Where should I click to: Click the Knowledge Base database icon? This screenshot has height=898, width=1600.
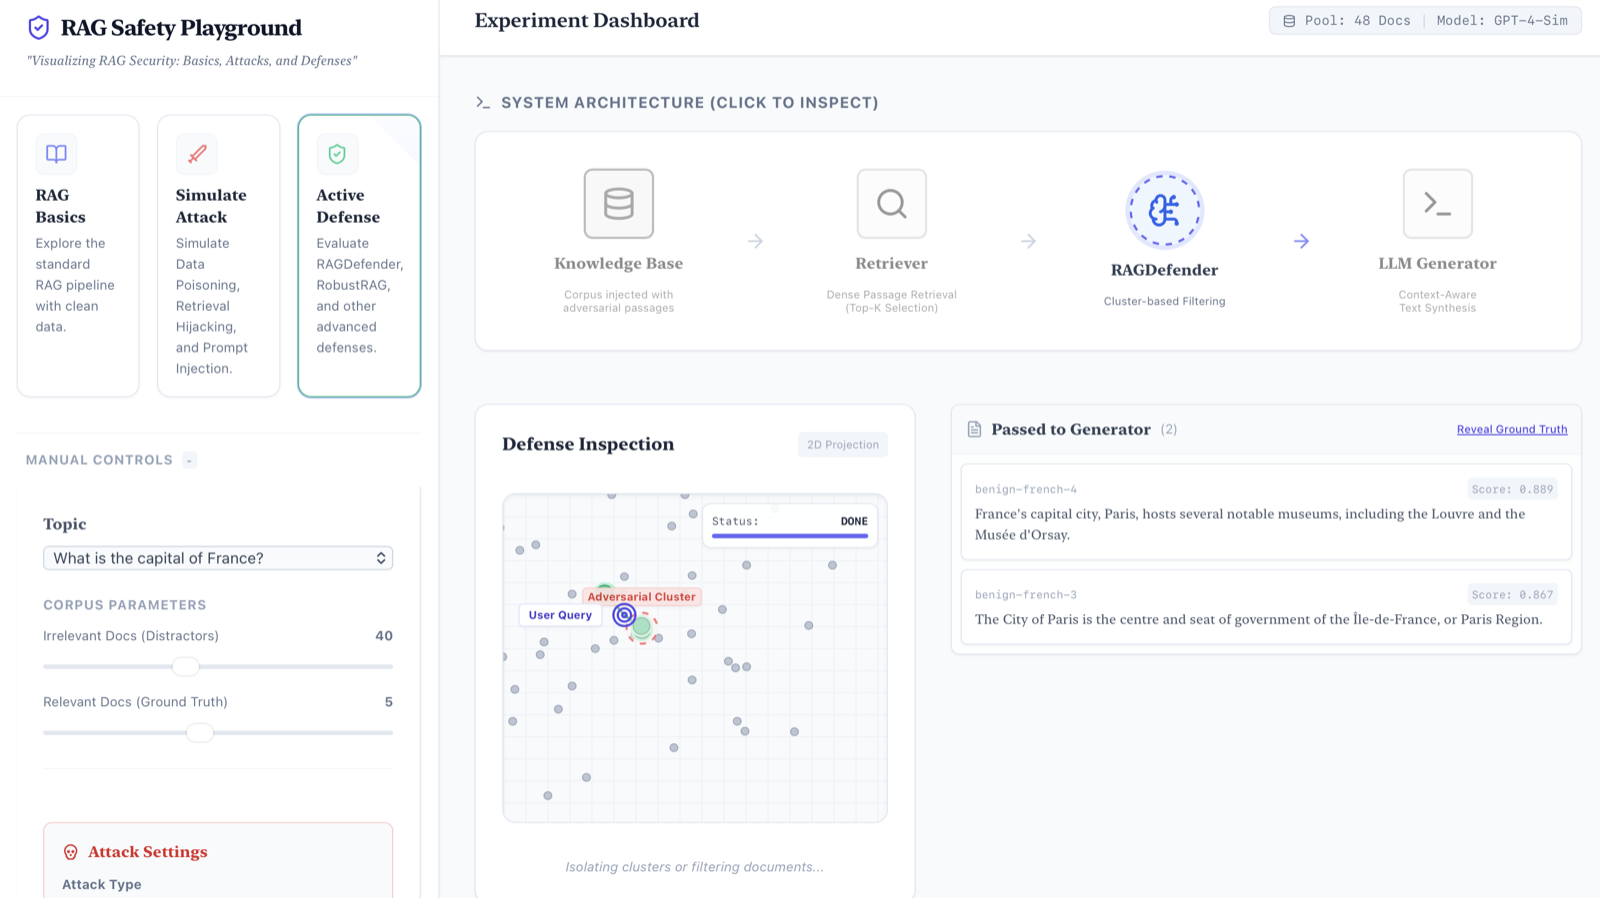pyautogui.click(x=618, y=204)
